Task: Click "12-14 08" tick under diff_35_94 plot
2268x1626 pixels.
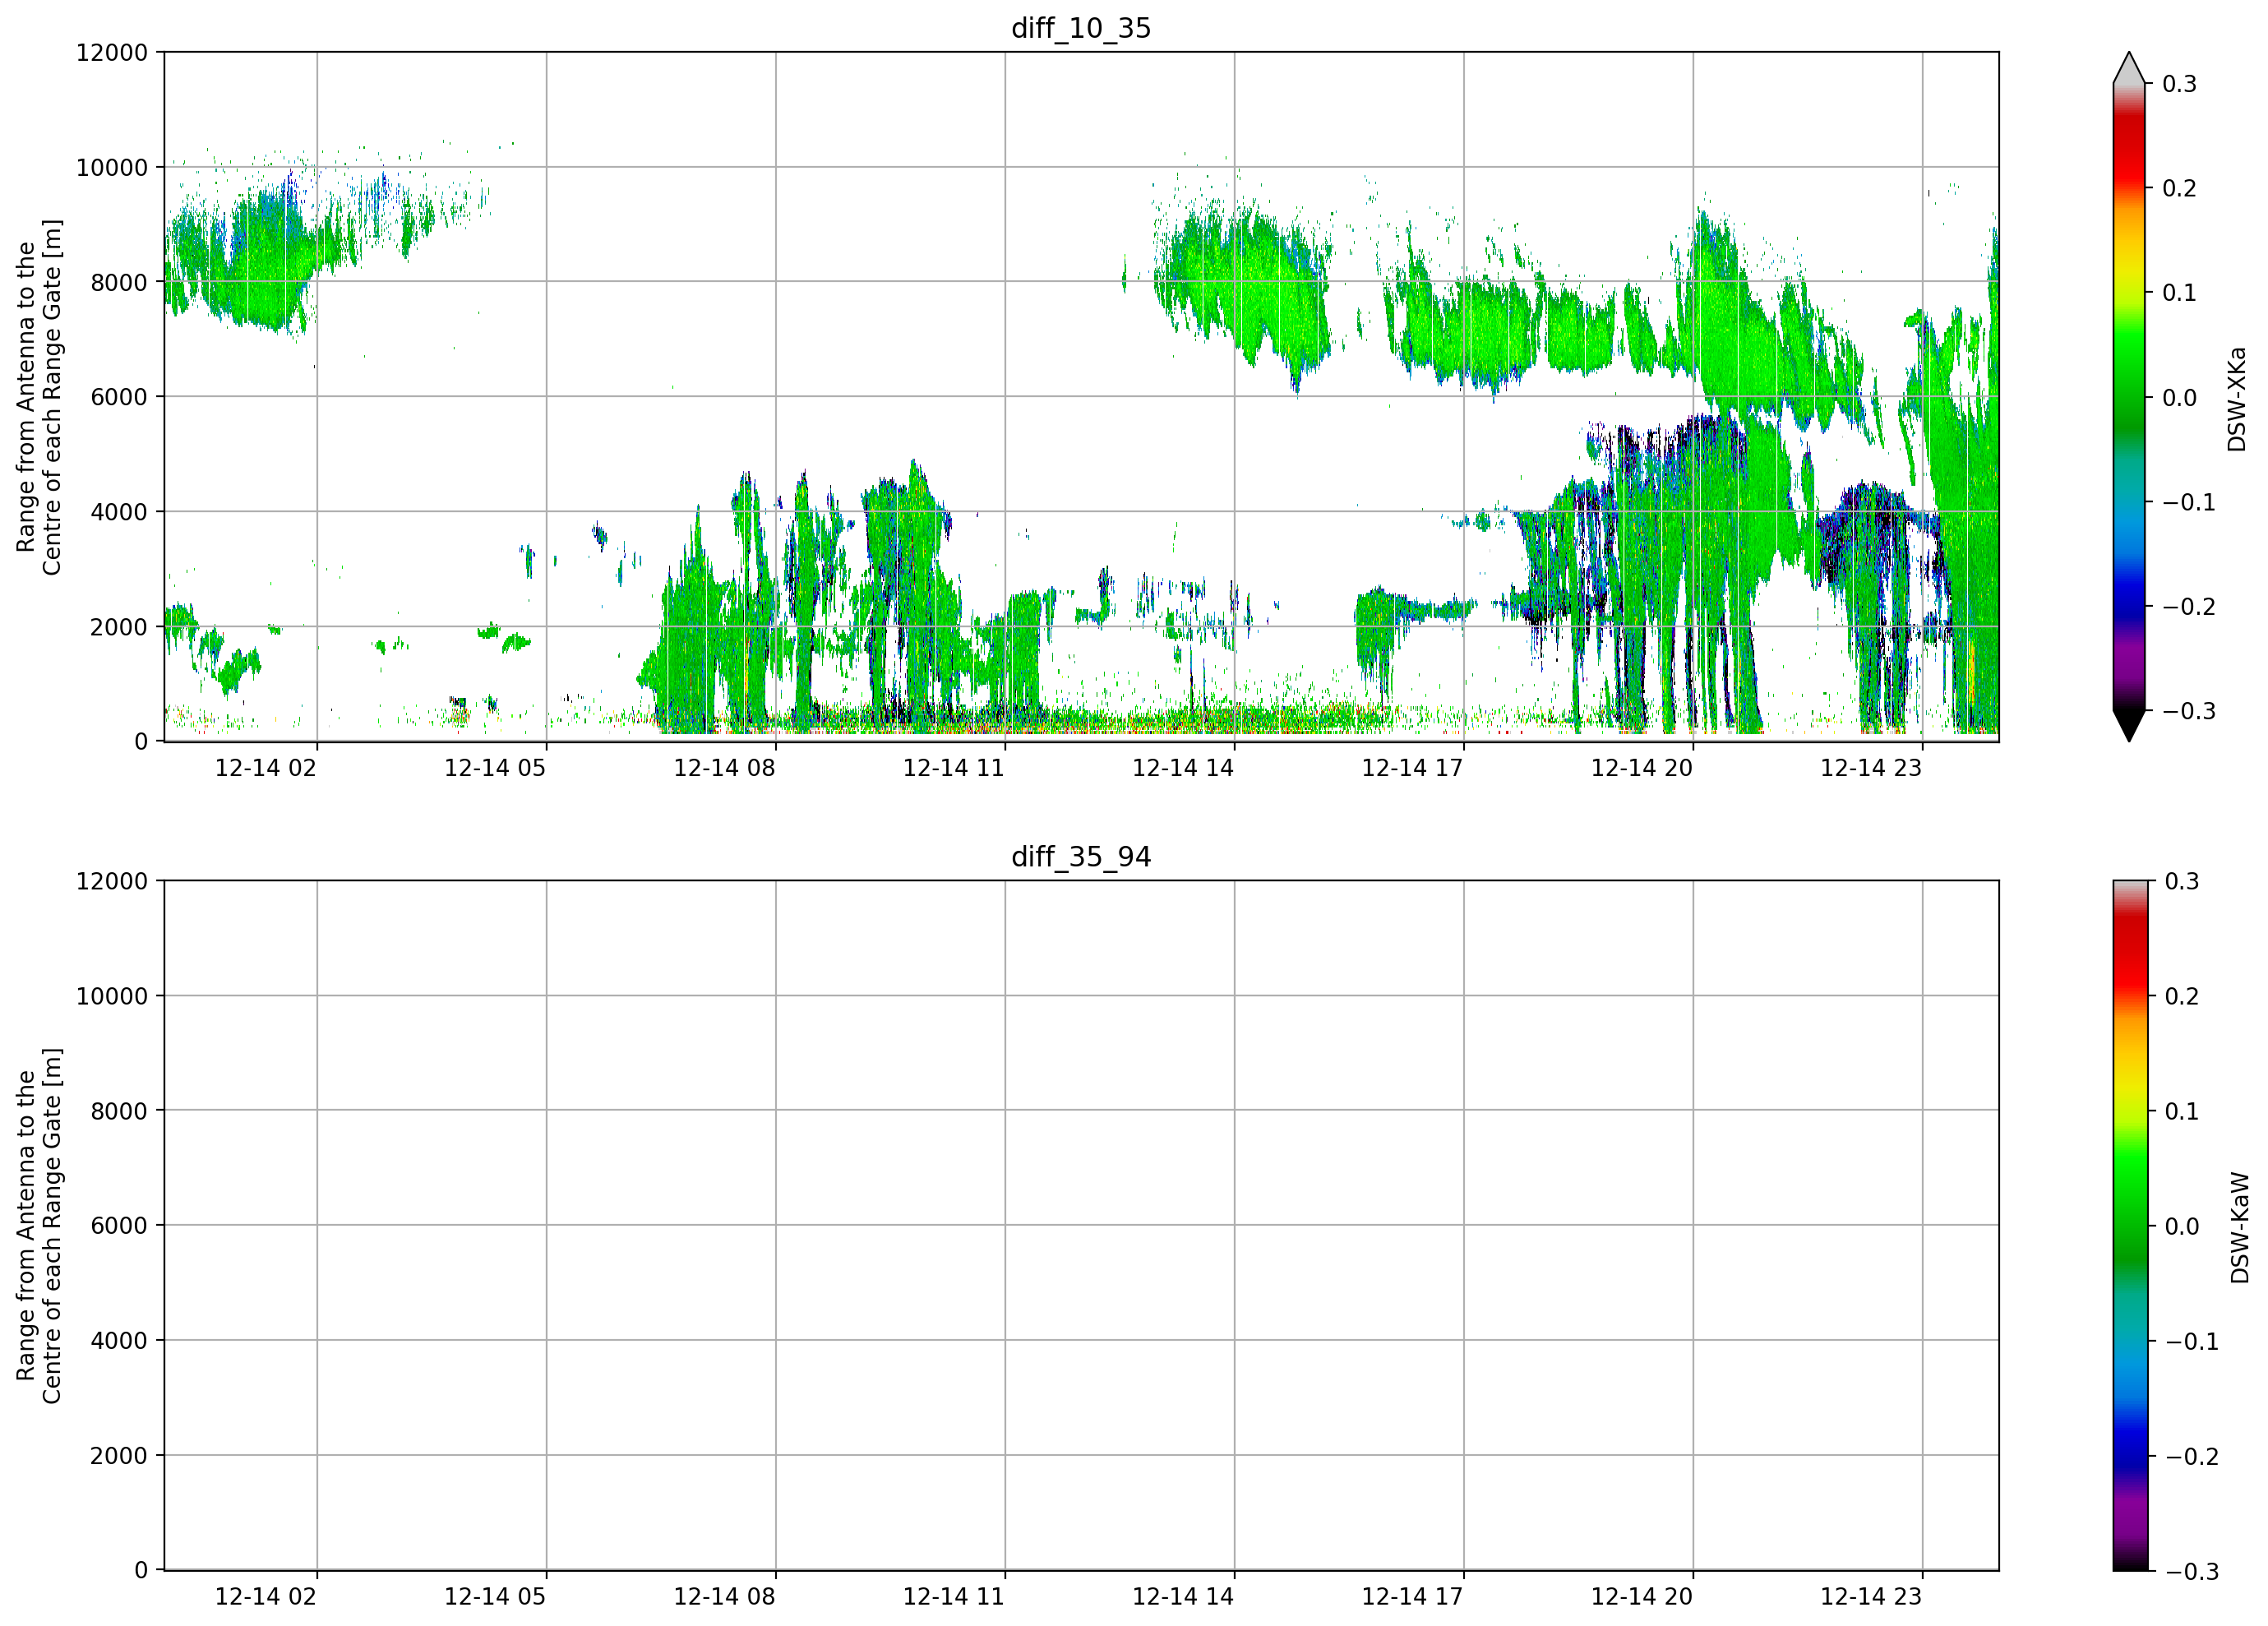Action: click(x=724, y=1597)
